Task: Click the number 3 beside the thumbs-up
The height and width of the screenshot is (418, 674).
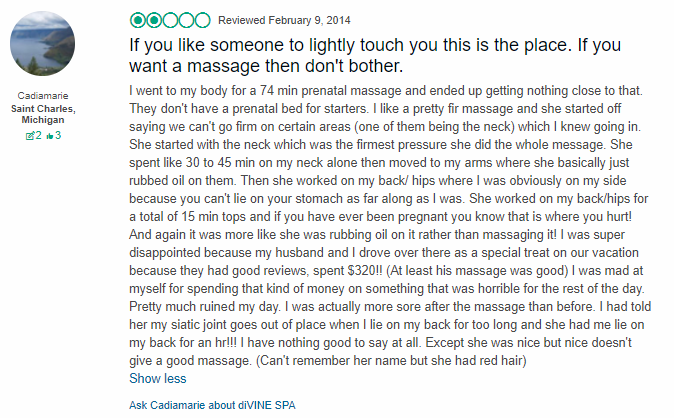Action: coord(58,135)
